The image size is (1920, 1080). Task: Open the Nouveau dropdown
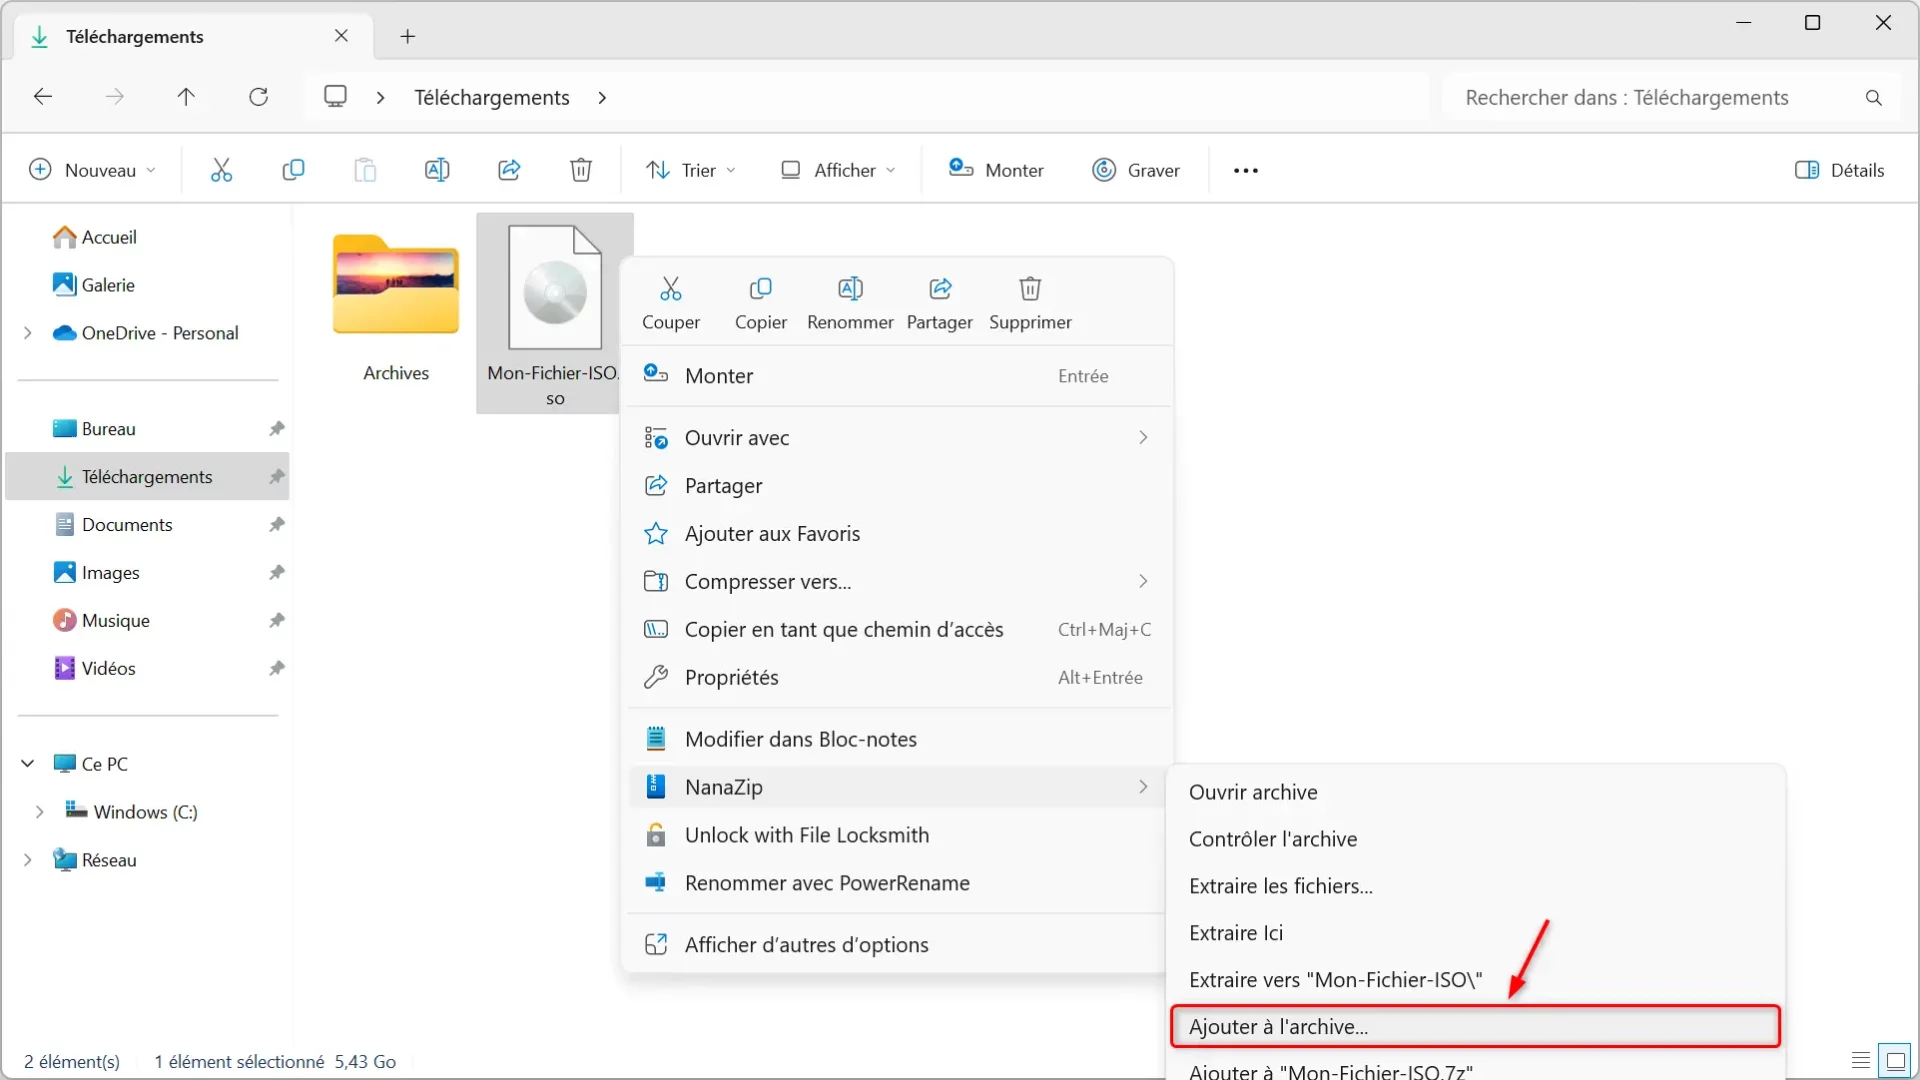[x=92, y=170]
